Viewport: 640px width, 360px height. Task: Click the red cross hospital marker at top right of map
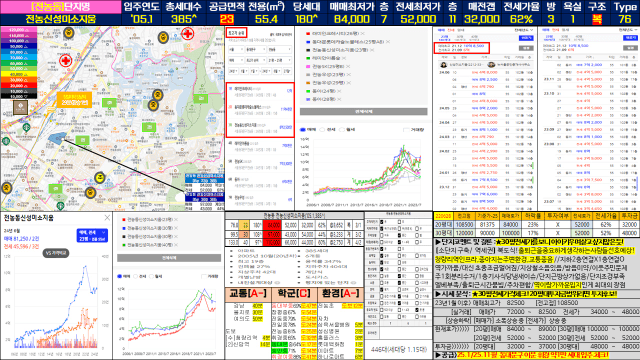pyautogui.click(x=187, y=33)
